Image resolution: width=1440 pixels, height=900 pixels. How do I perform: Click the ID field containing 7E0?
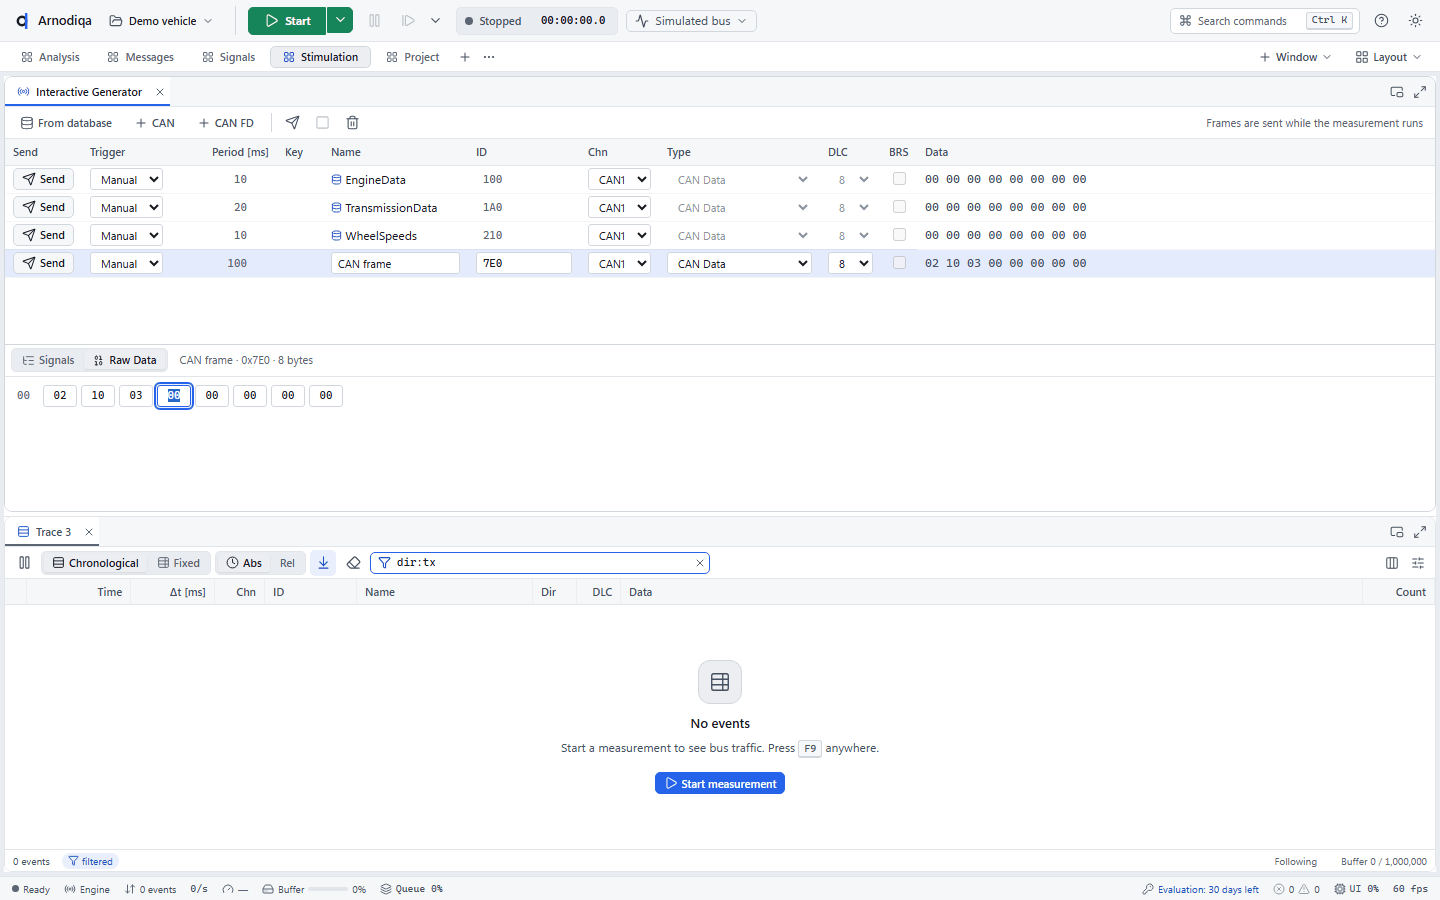coord(524,264)
